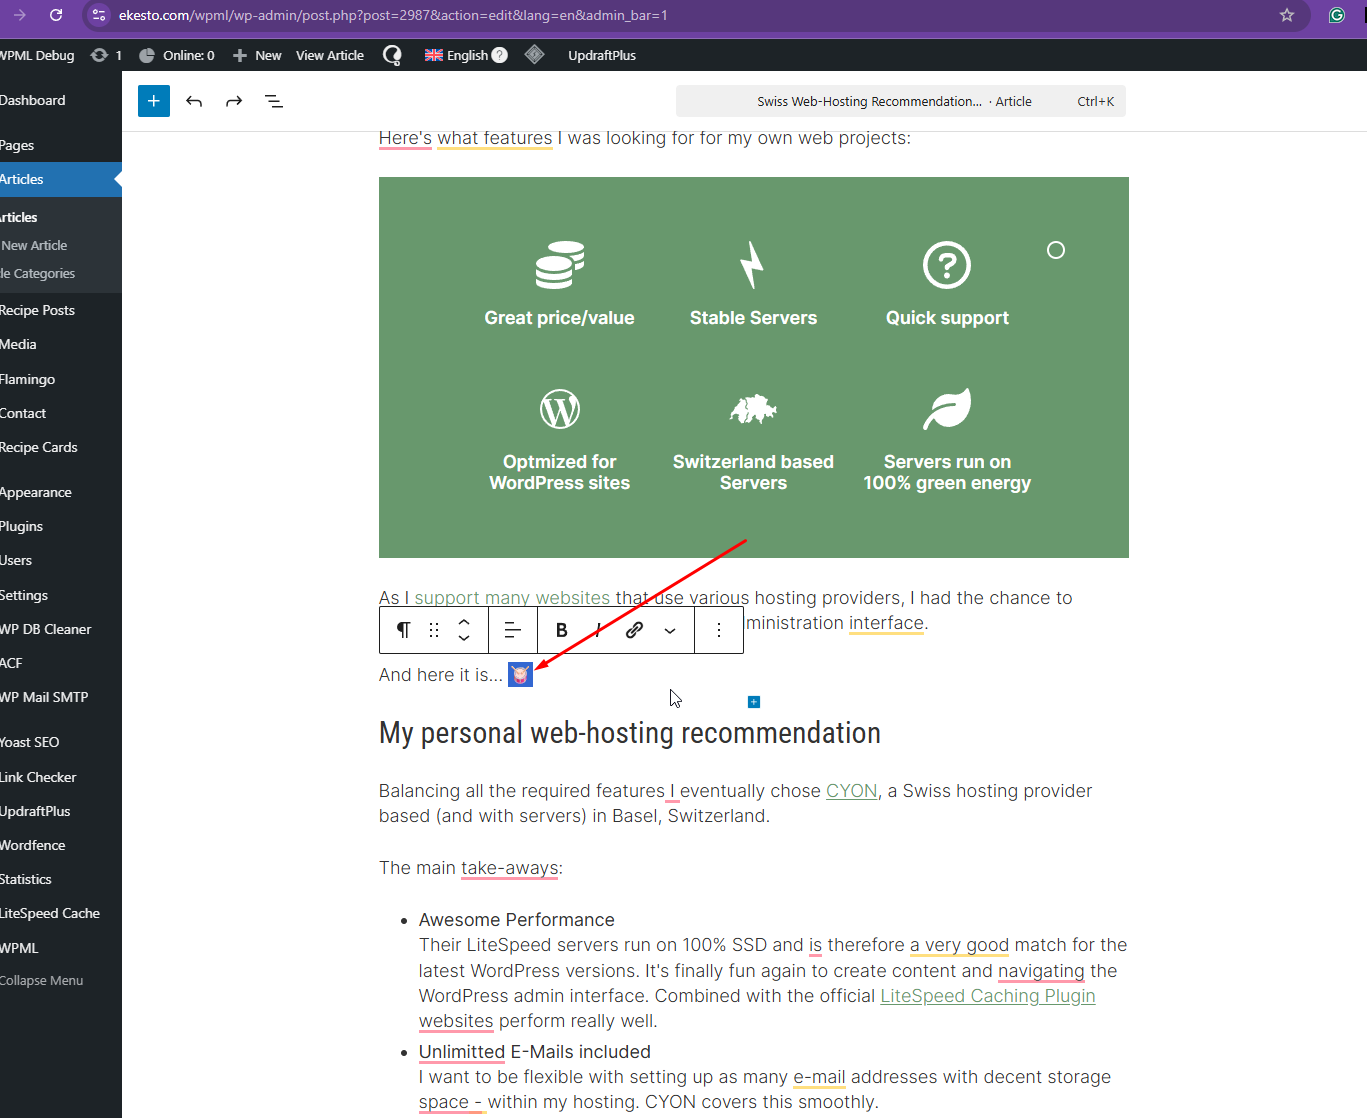Click the emoji image after 'And here it is...'
This screenshot has width=1367, height=1118.
click(x=520, y=675)
